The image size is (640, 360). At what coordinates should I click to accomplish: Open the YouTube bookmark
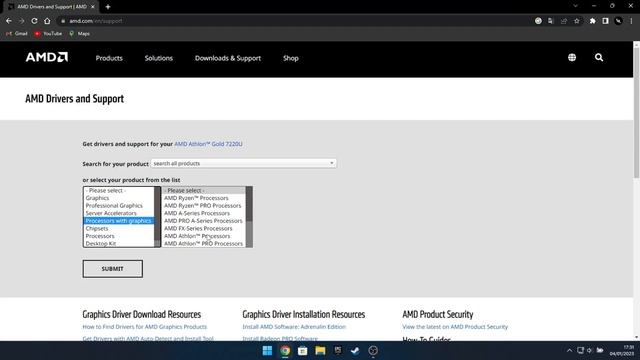[48, 33]
